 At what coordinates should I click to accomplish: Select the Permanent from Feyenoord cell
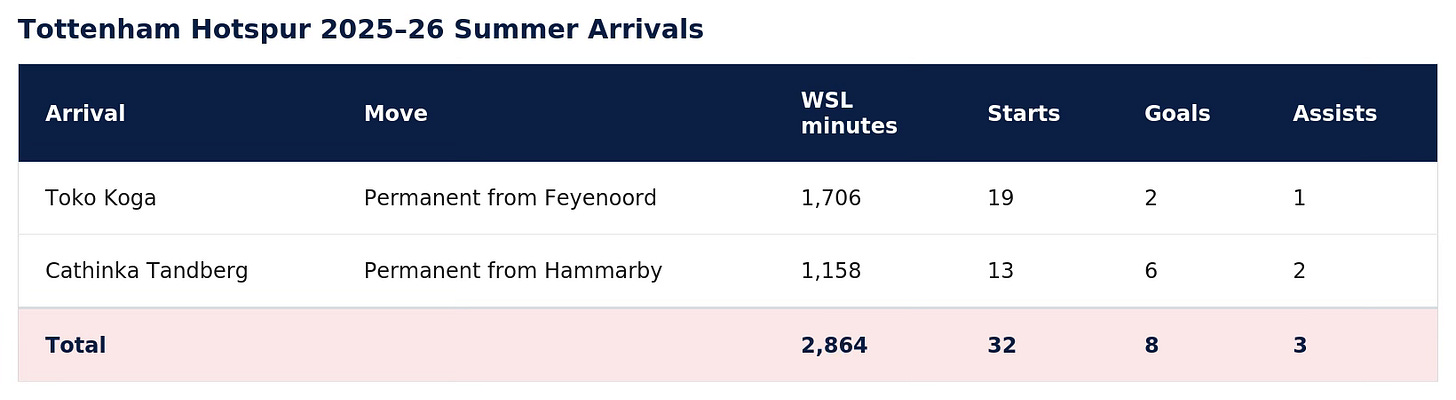[x=510, y=198]
